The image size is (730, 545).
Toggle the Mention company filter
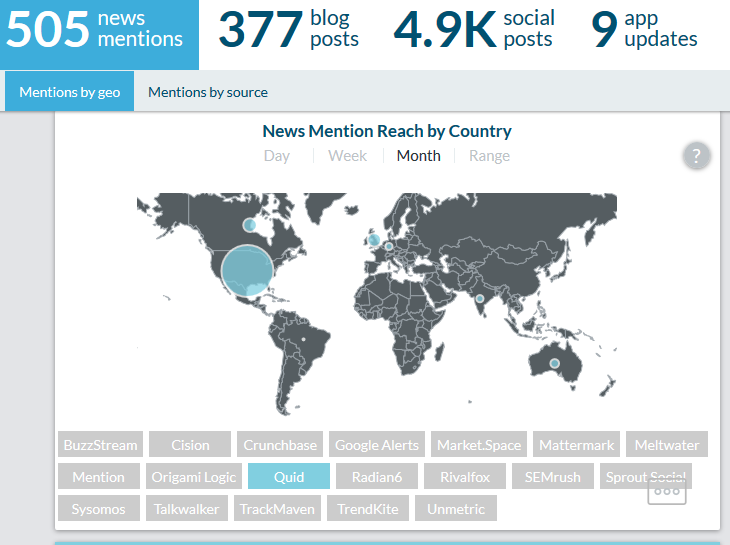point(99,477)
